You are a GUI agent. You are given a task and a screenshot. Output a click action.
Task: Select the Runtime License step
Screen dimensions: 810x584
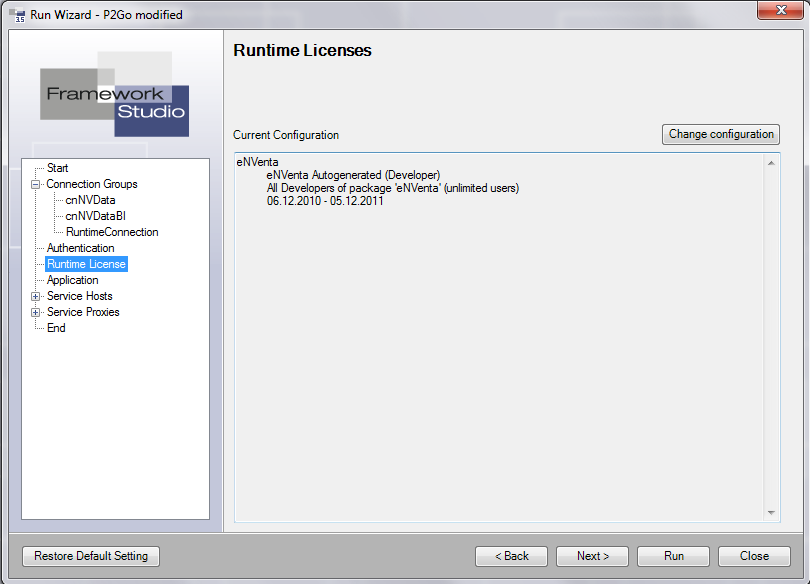click(x=86, y=264)
